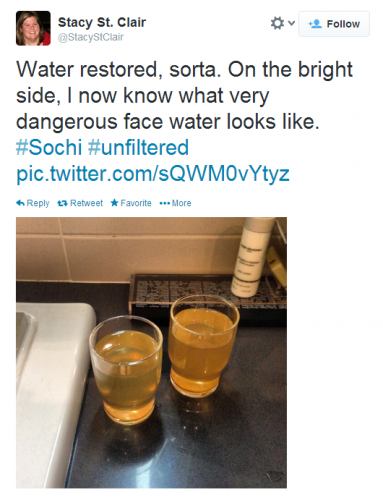Open the #unfiltered hashtag

pyautogui.click(x=138, y=148)
